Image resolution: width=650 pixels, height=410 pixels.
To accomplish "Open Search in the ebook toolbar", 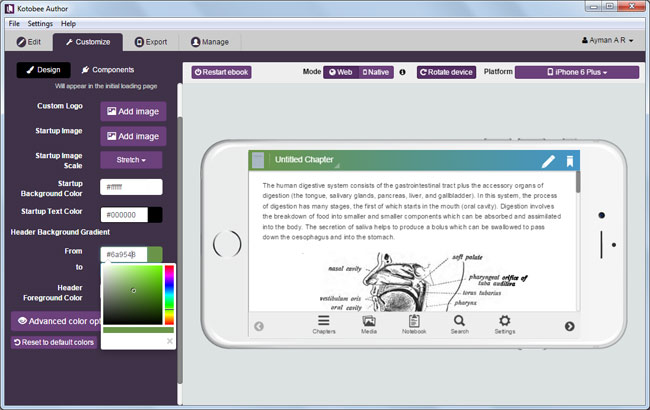I will (459, 325).
